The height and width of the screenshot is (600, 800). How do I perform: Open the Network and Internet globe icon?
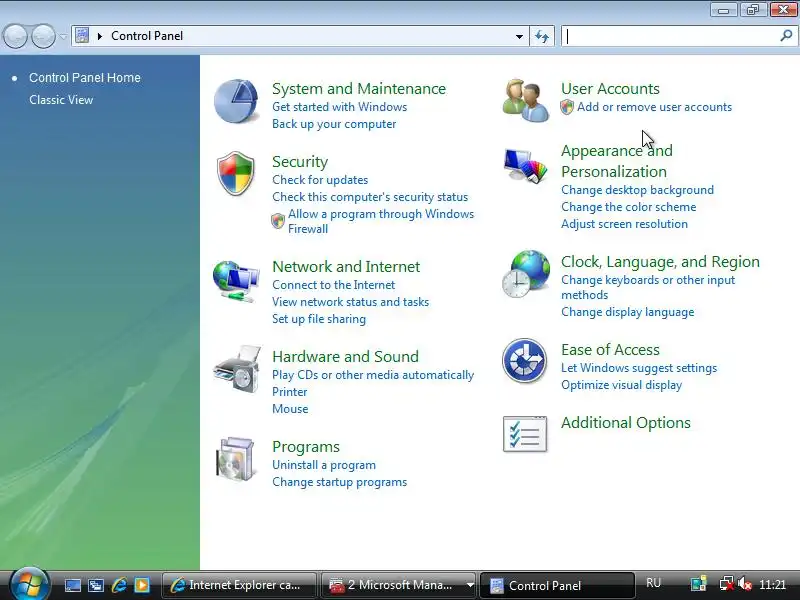236,281
